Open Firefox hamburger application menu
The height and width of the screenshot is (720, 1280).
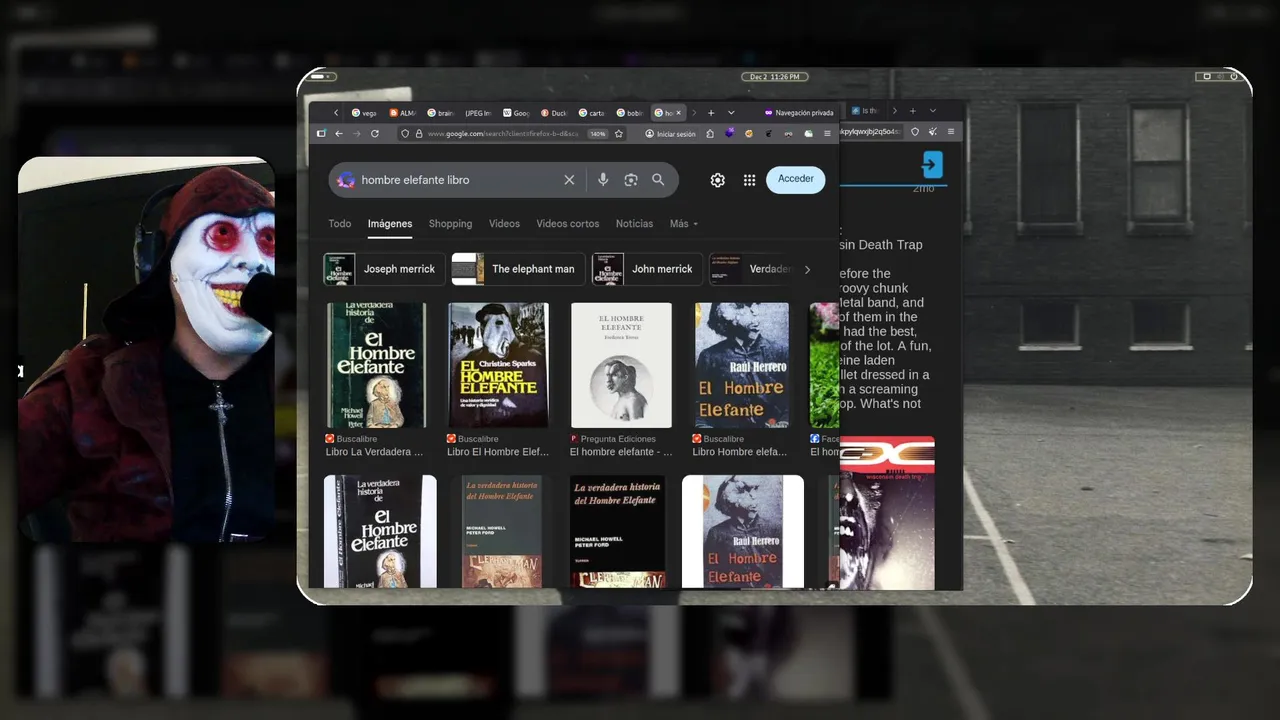tap(827, 133)
